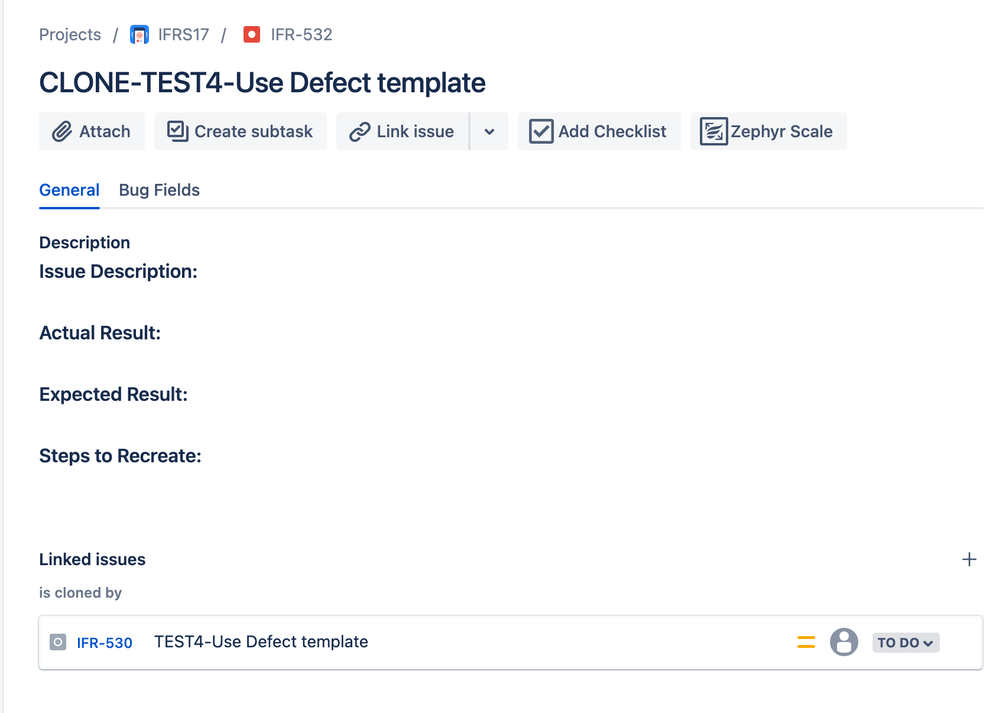Click the Add Checklist checkmark icon
Screen dimensions: 999x713
click(541, 132)
